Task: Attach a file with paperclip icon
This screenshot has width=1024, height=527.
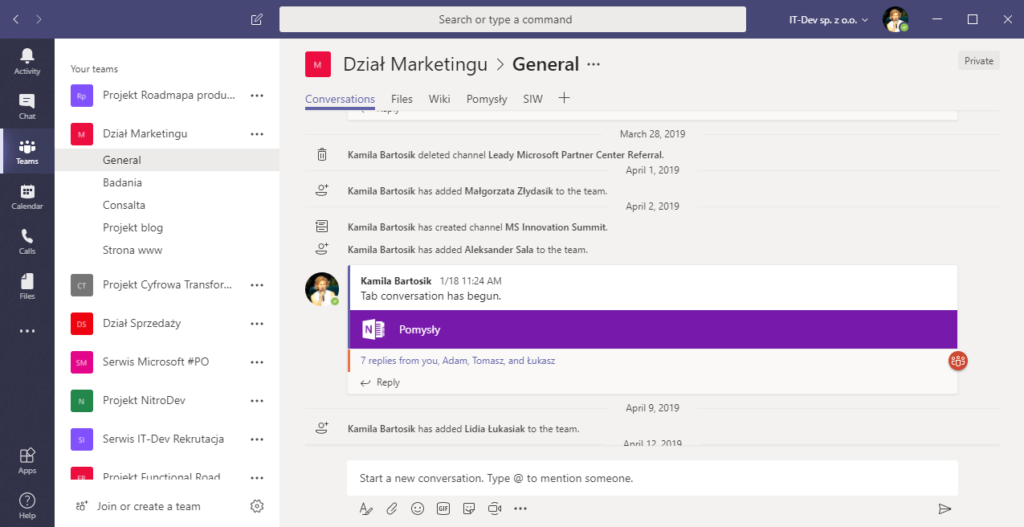Action: (x=392, y=508)
